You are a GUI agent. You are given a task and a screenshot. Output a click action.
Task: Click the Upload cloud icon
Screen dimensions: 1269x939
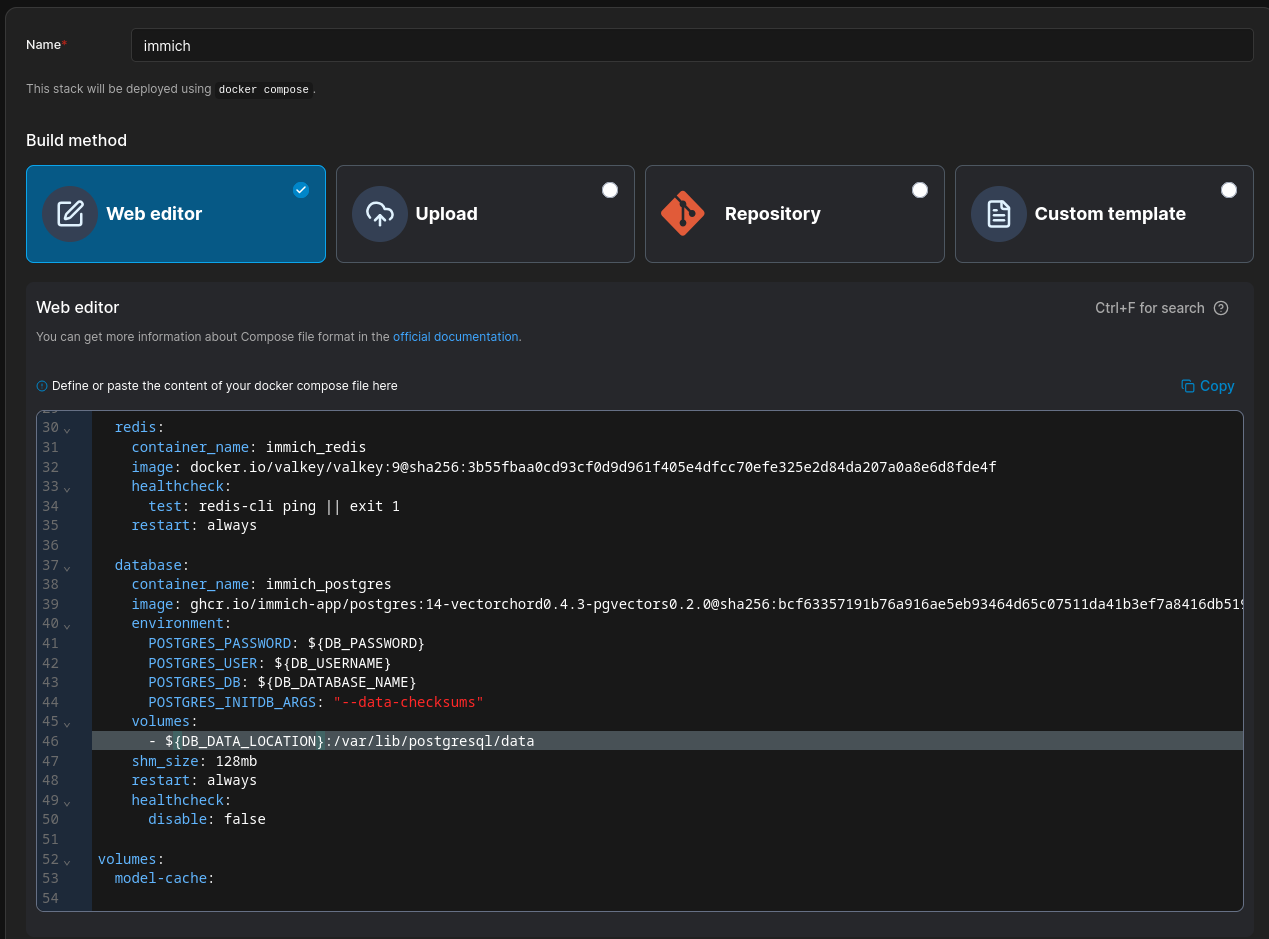point(379,214)
